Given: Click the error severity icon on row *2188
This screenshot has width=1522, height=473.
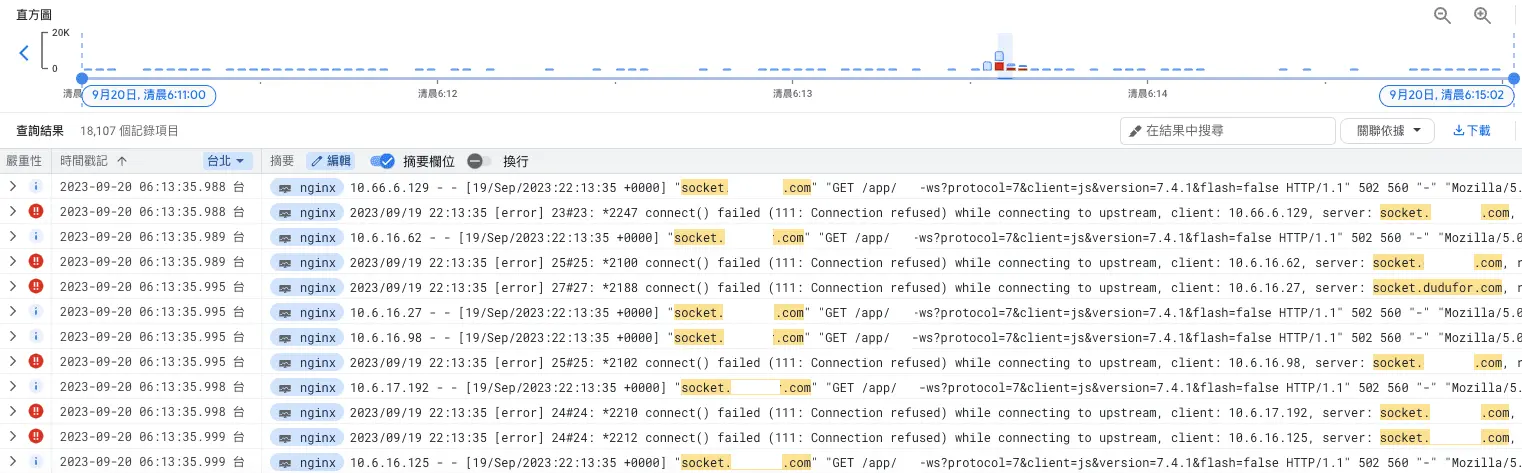Looking at the screenshot, I should [x=36, y=287].
